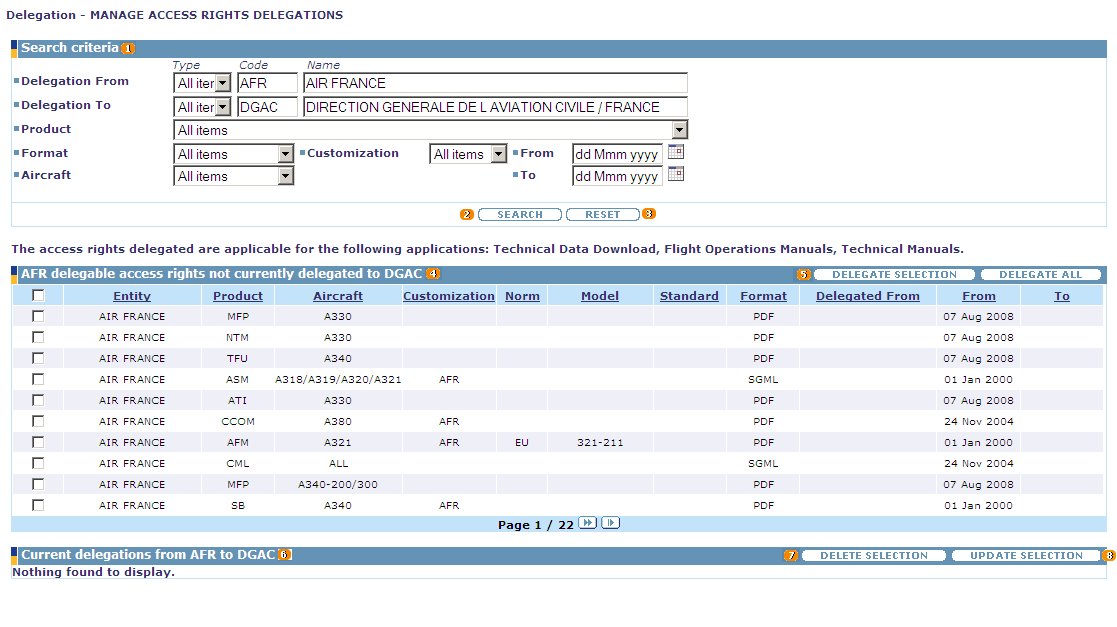This screenshot has width=1117, height=627.
Task: Click the DIRECTION GENERALE DE L AVIATION name field
Action: 495,107
